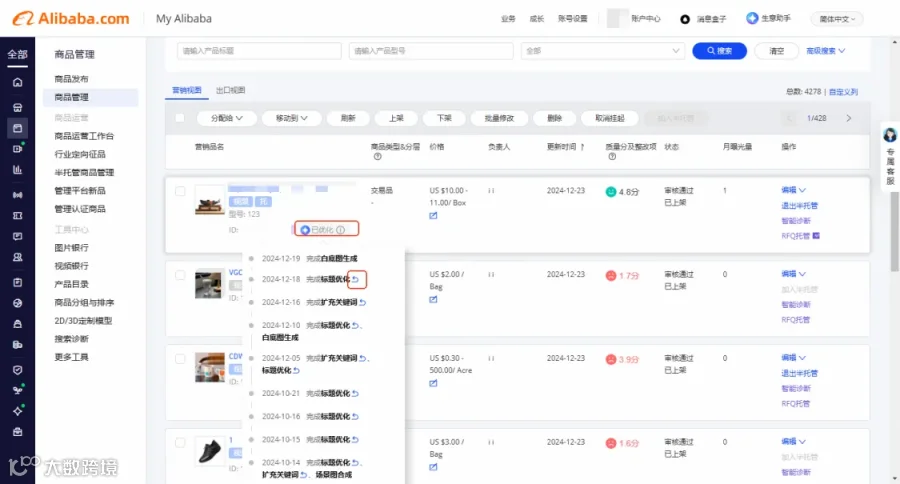Select 图片银行 in the left menu
The width and height of the screenshot is (900, 484).
click(71, 247)
